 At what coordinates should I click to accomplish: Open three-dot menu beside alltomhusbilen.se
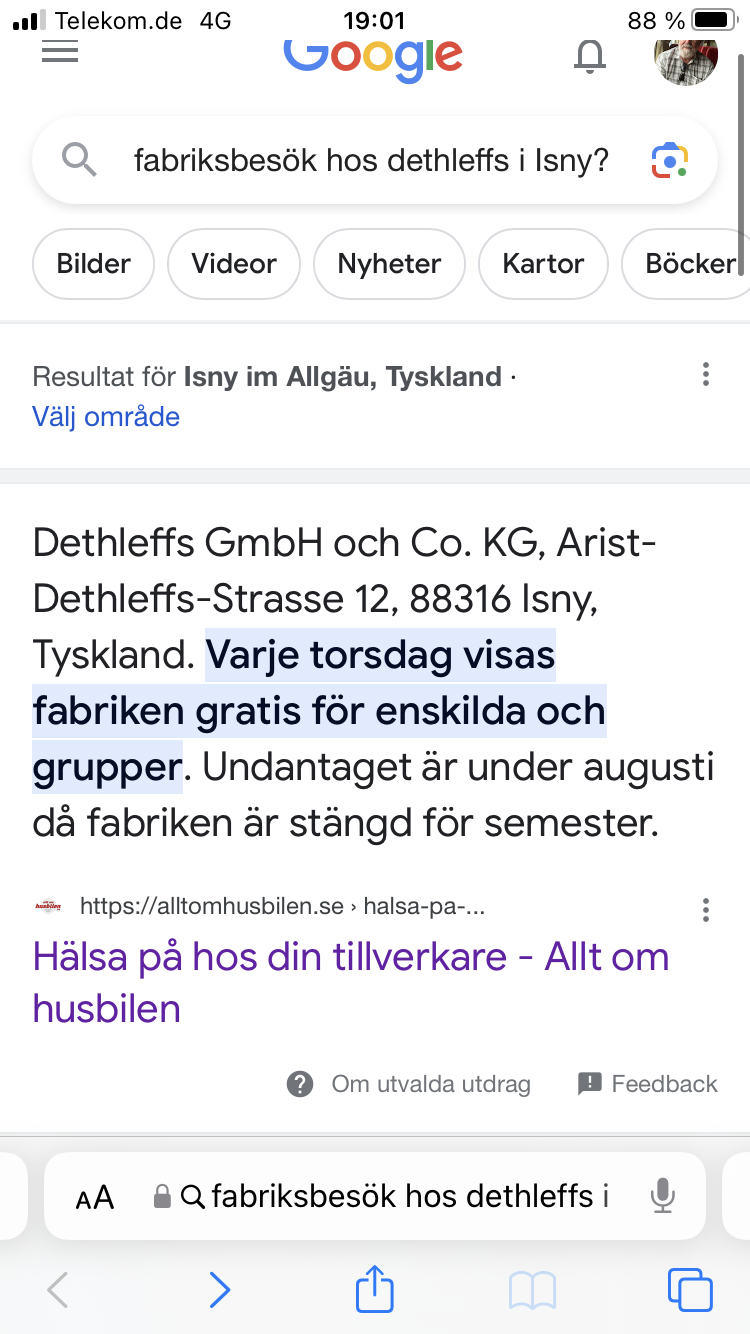(x=706, y=909)
